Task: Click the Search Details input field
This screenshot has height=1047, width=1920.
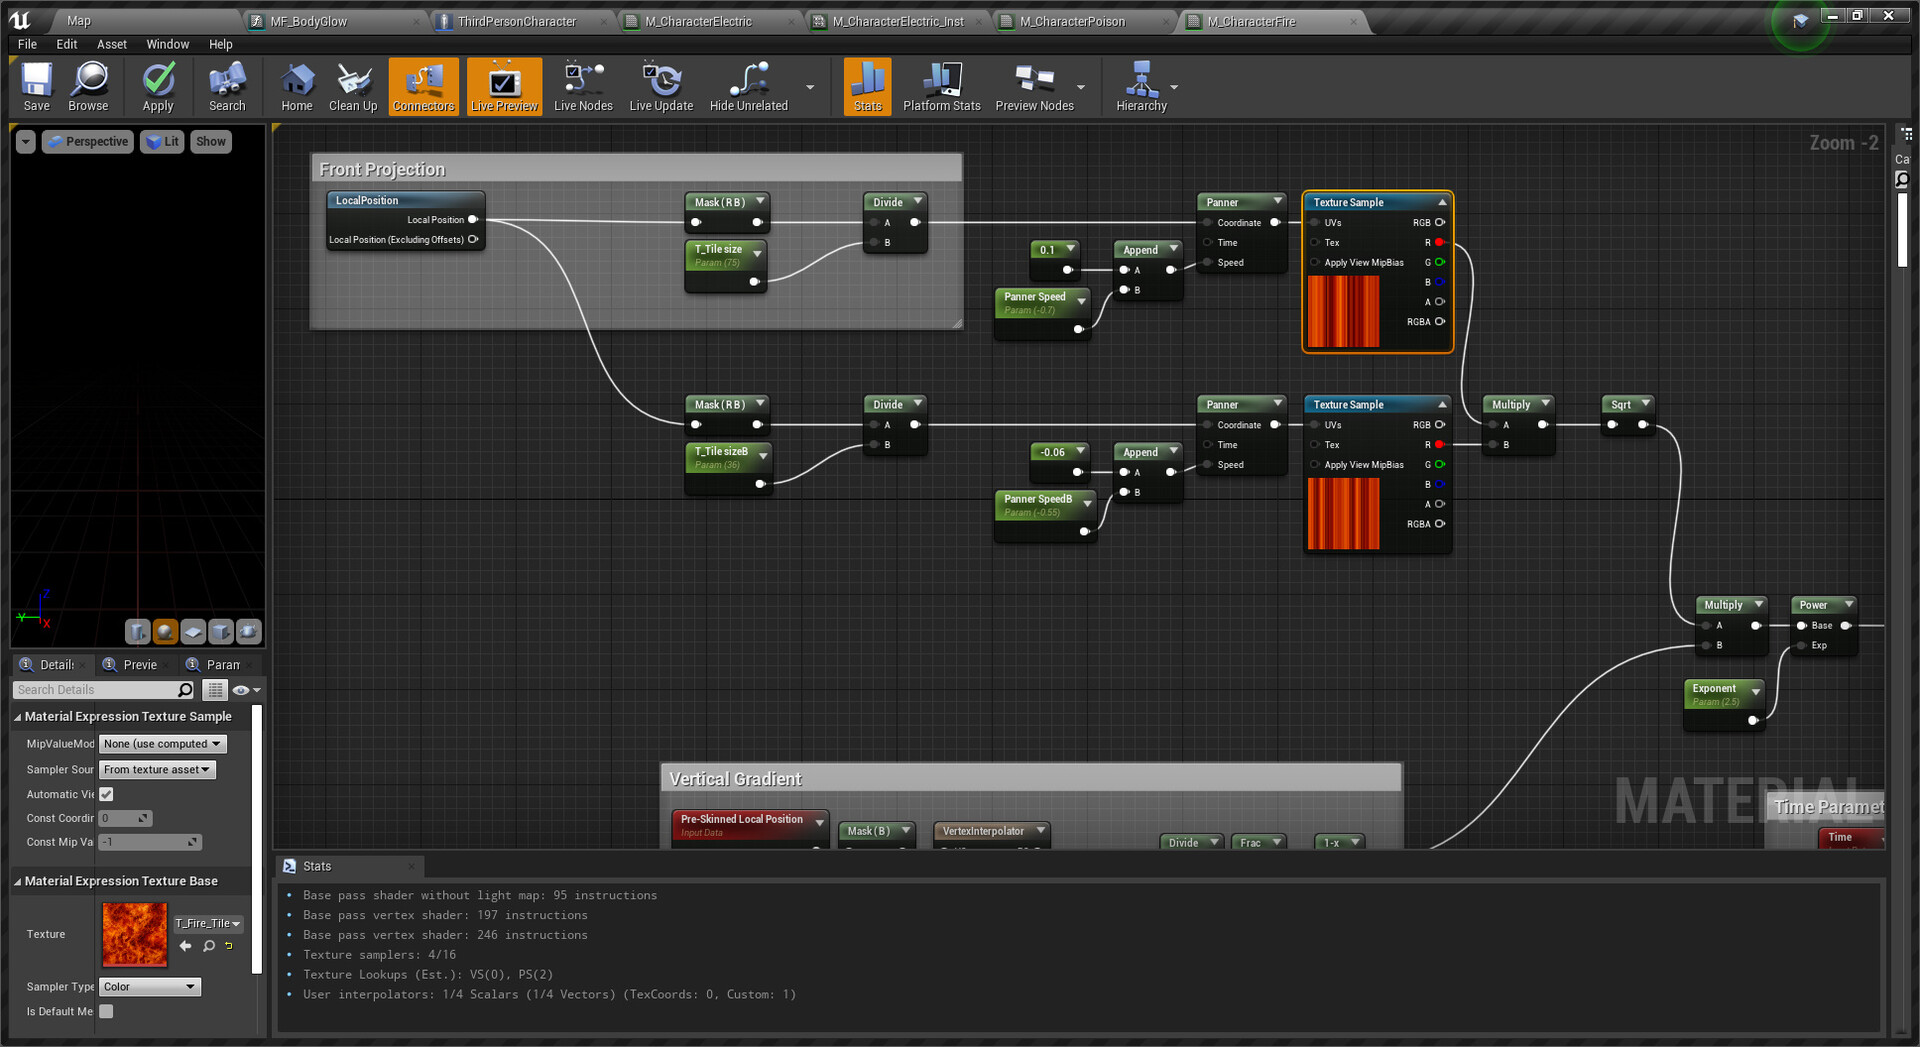Action: point(96,690)
